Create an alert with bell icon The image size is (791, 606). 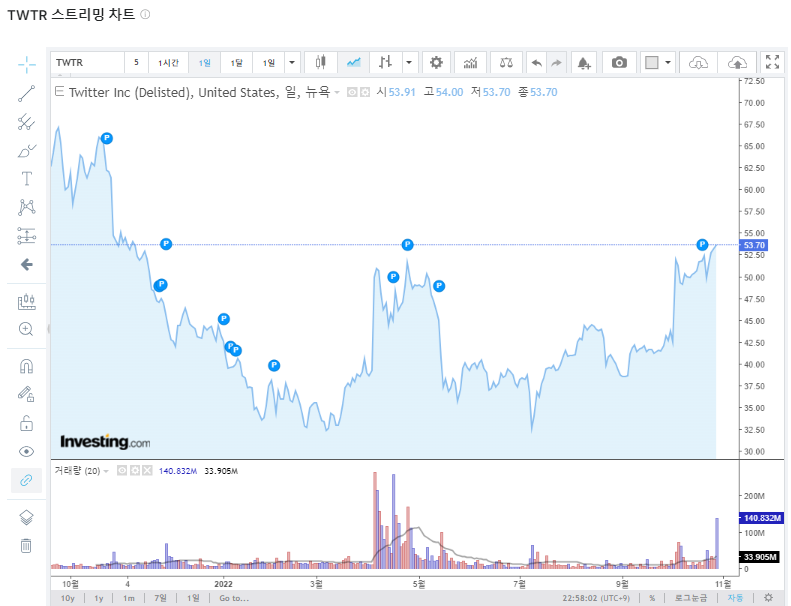click(584, 63)
